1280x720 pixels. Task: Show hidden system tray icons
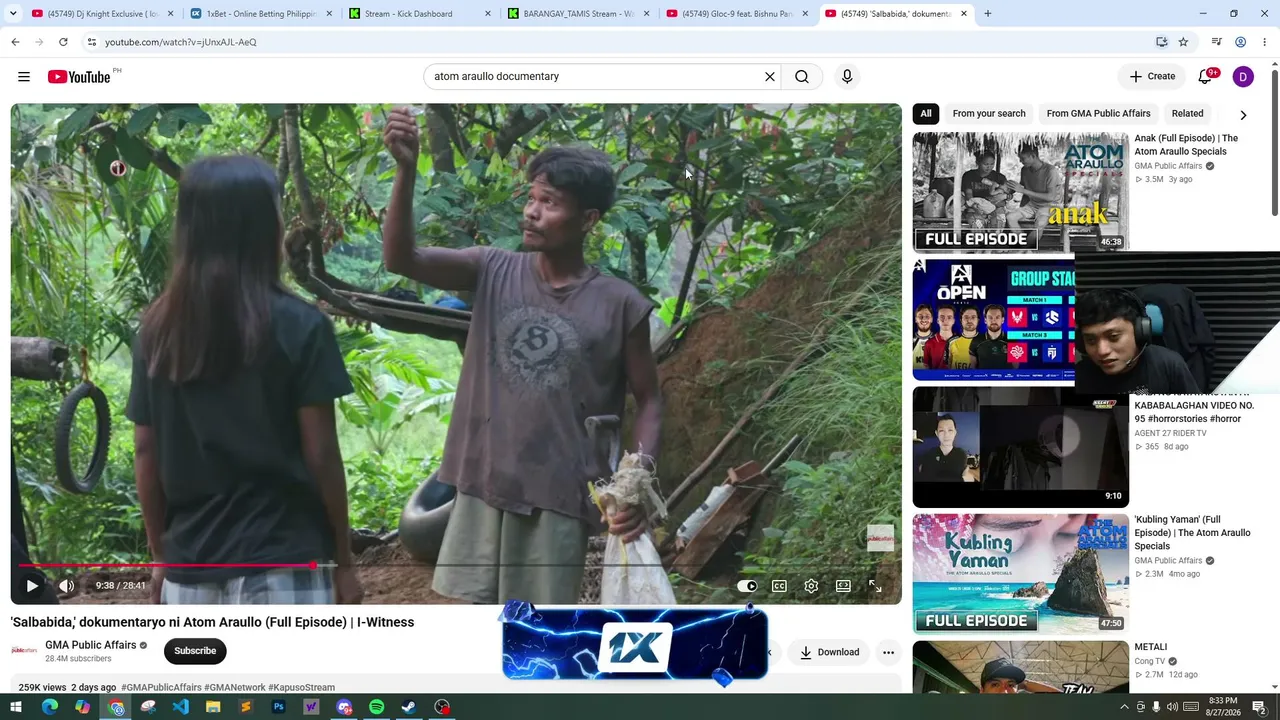pos(1124,708)
